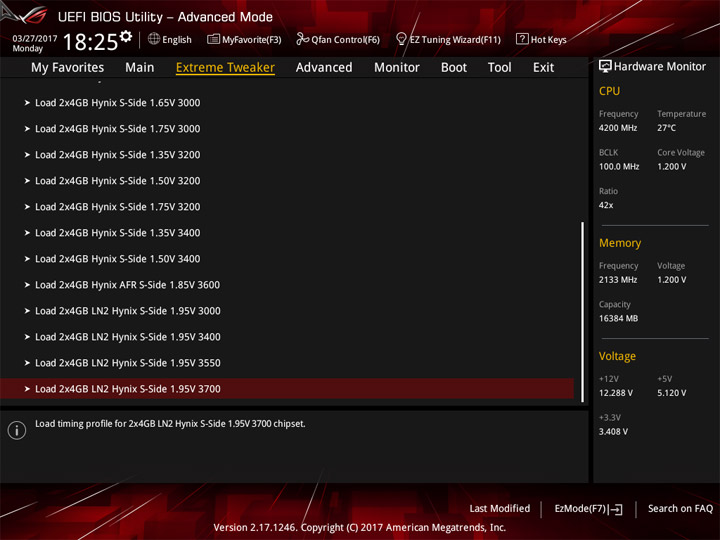Switch to the Boot tab
The height and width of the screenshot is (540, 720).
pos(454,68)
